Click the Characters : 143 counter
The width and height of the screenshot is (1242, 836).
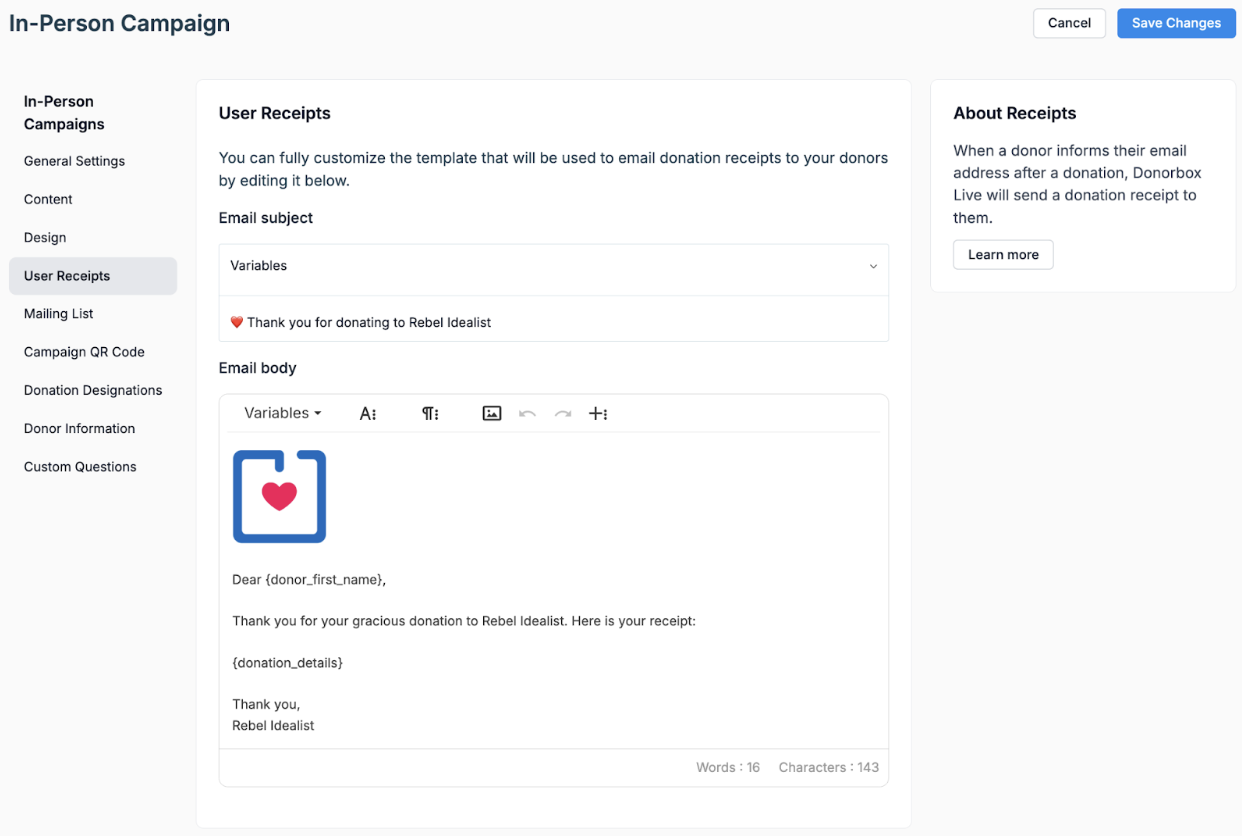[x=829, y=767]
